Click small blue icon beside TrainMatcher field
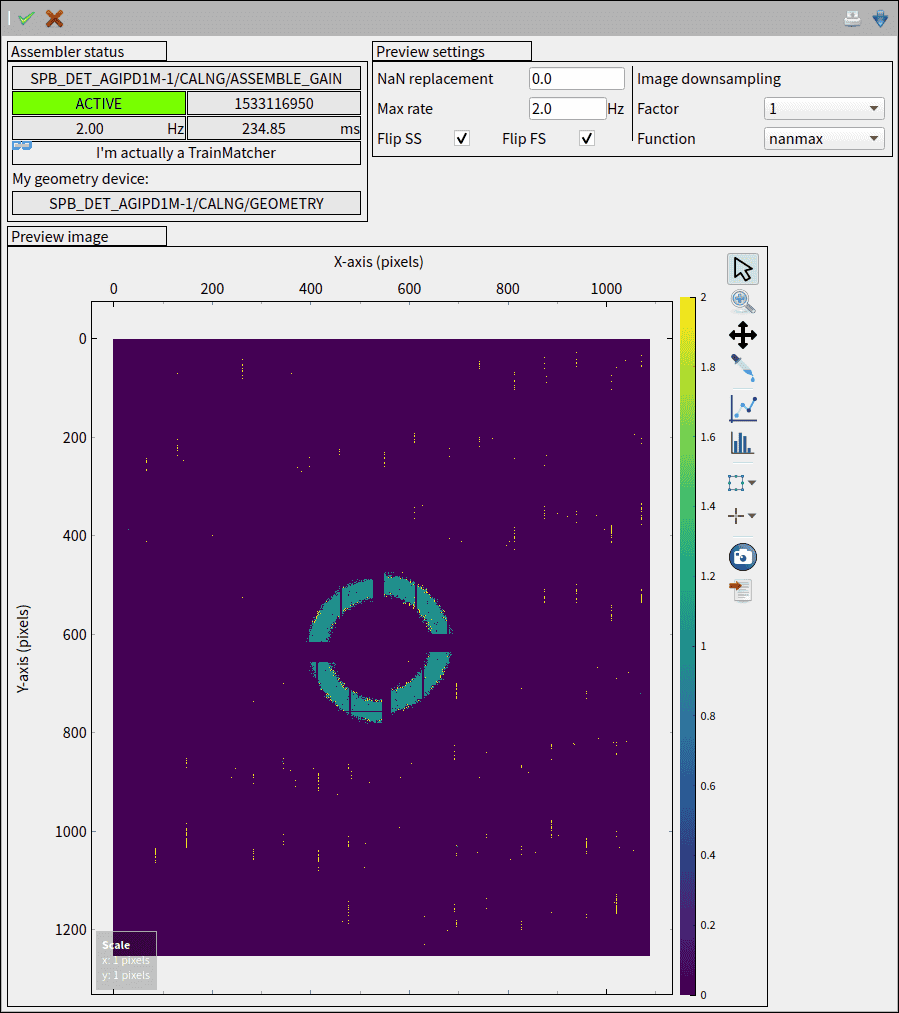Screen dimensions: 899x1013 pyautogui.click(x=22, y=145)
